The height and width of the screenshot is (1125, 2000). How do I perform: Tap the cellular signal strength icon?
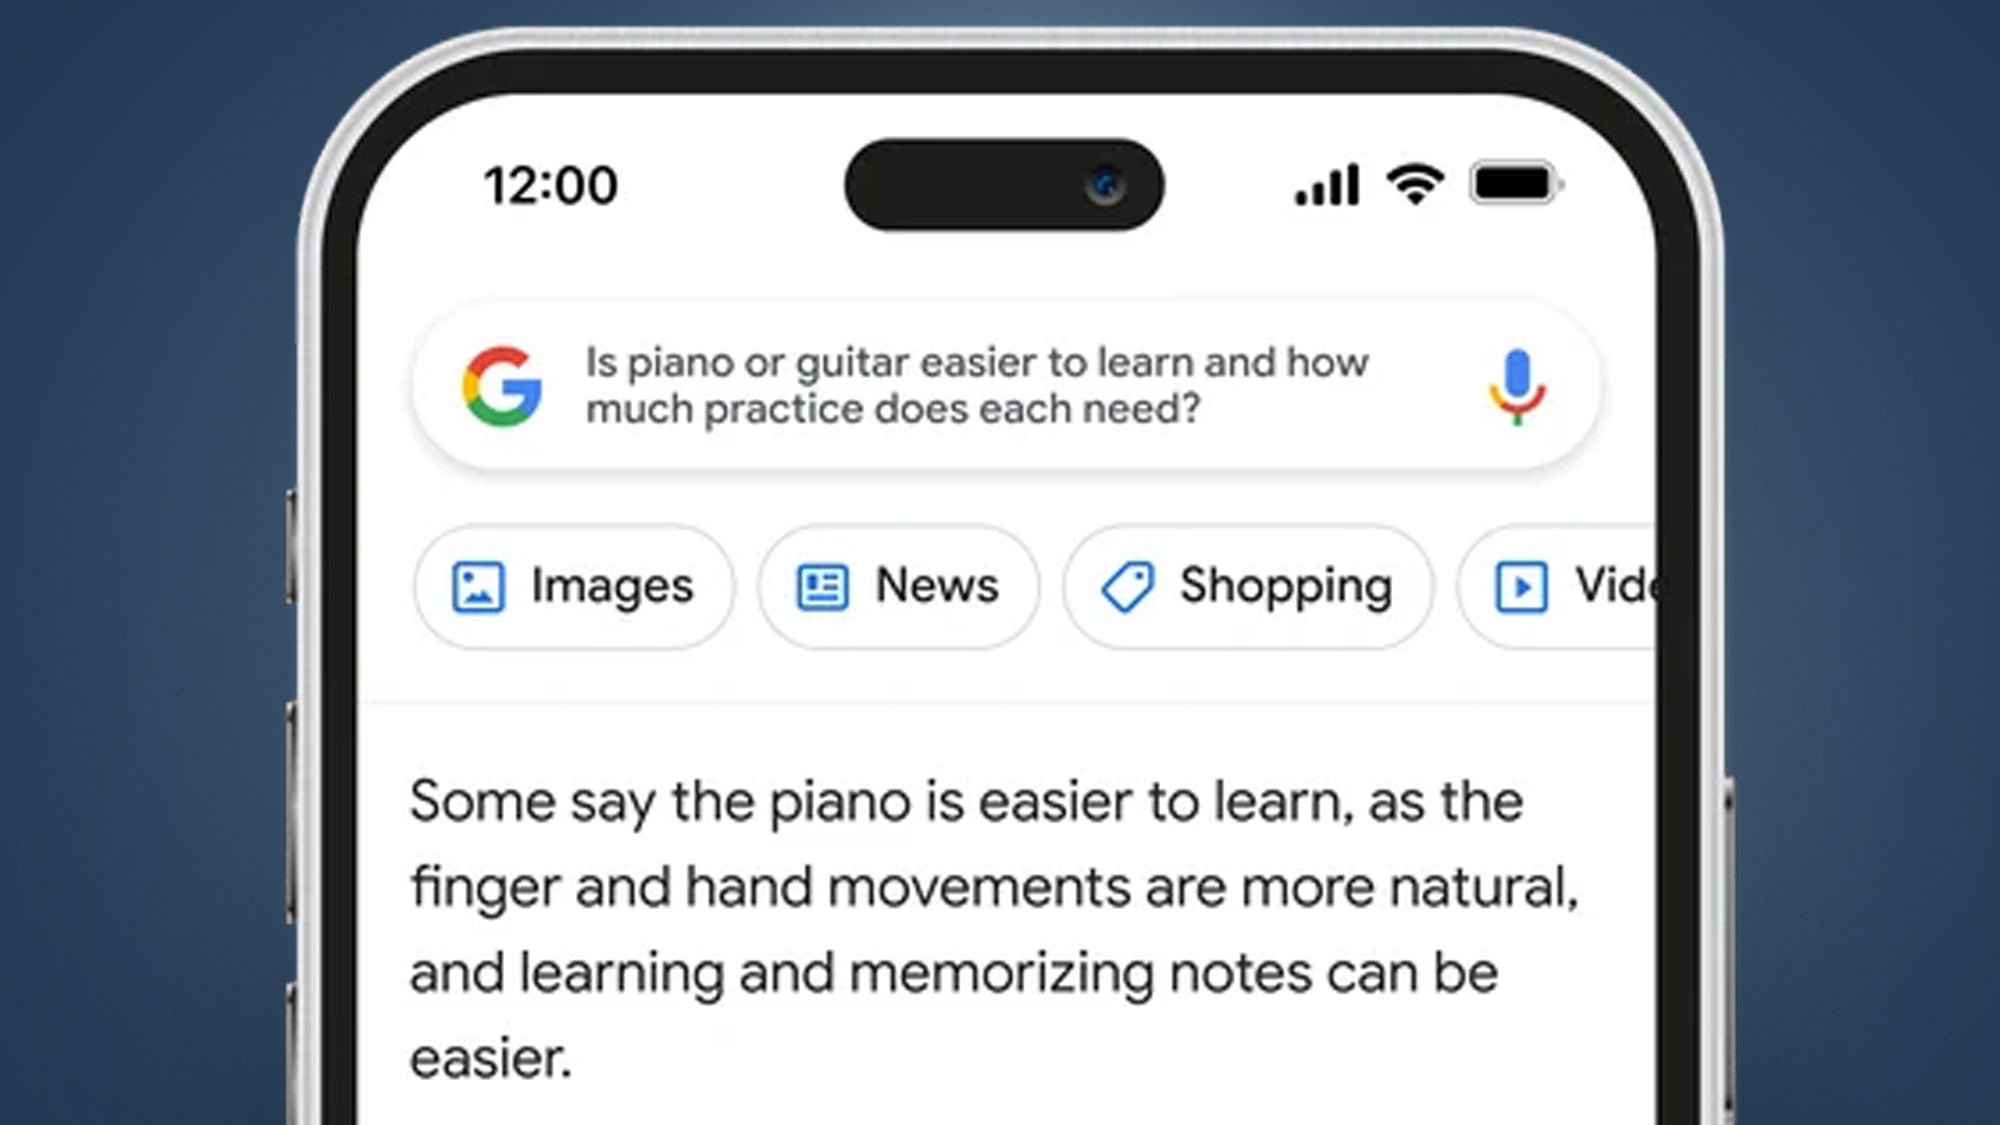click(1323, 185)
